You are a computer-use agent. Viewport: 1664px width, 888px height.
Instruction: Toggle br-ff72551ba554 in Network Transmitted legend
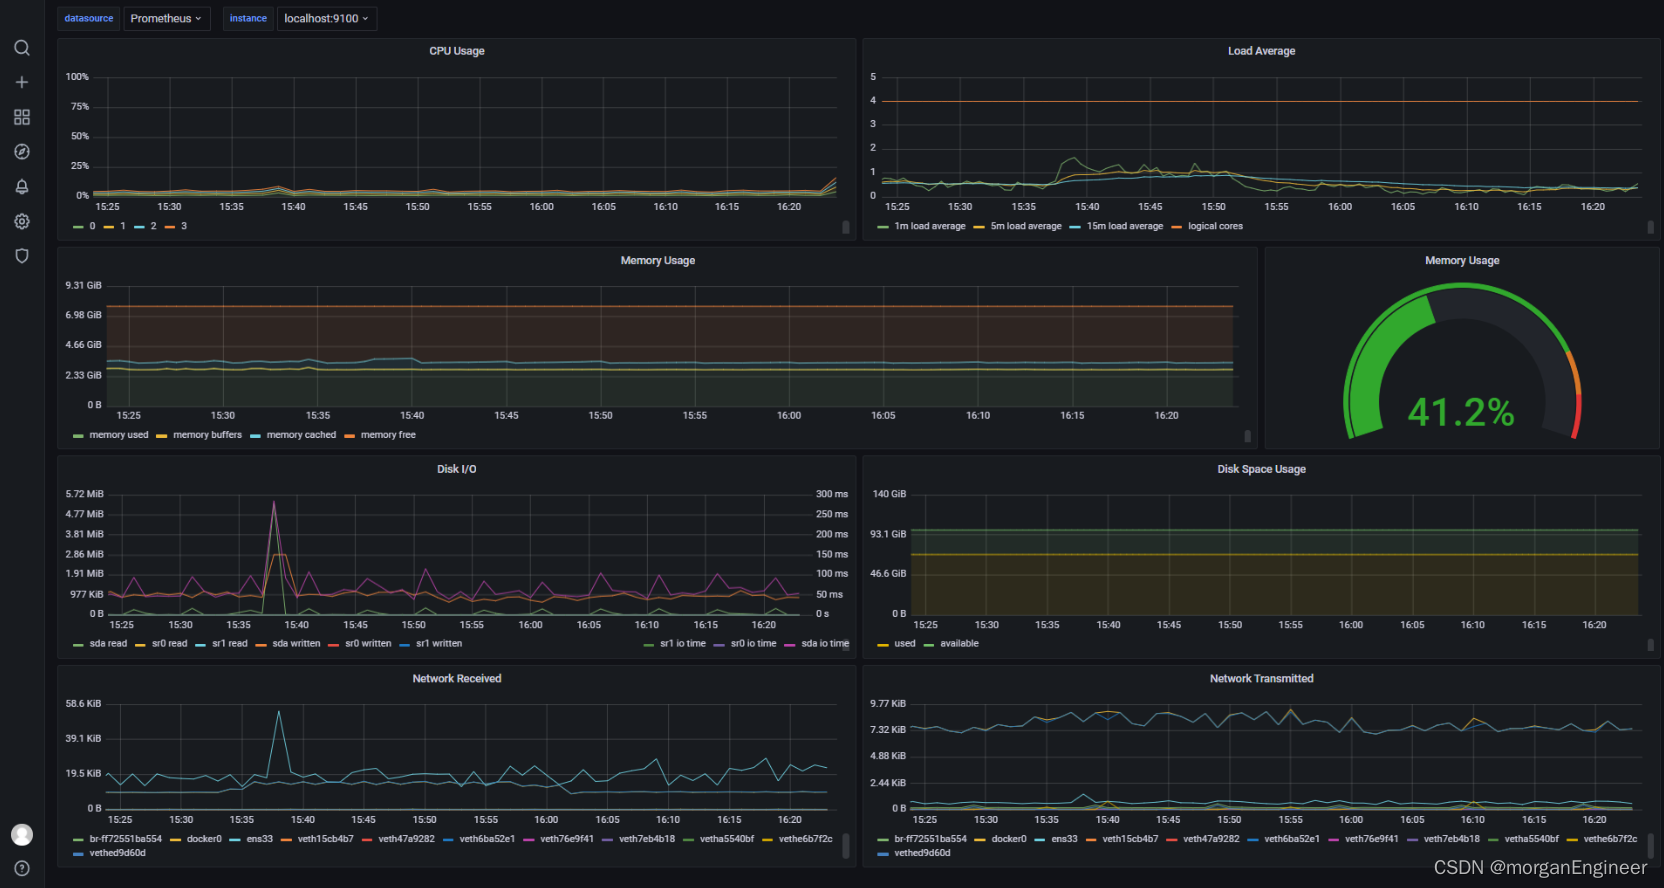click(930, 839)
